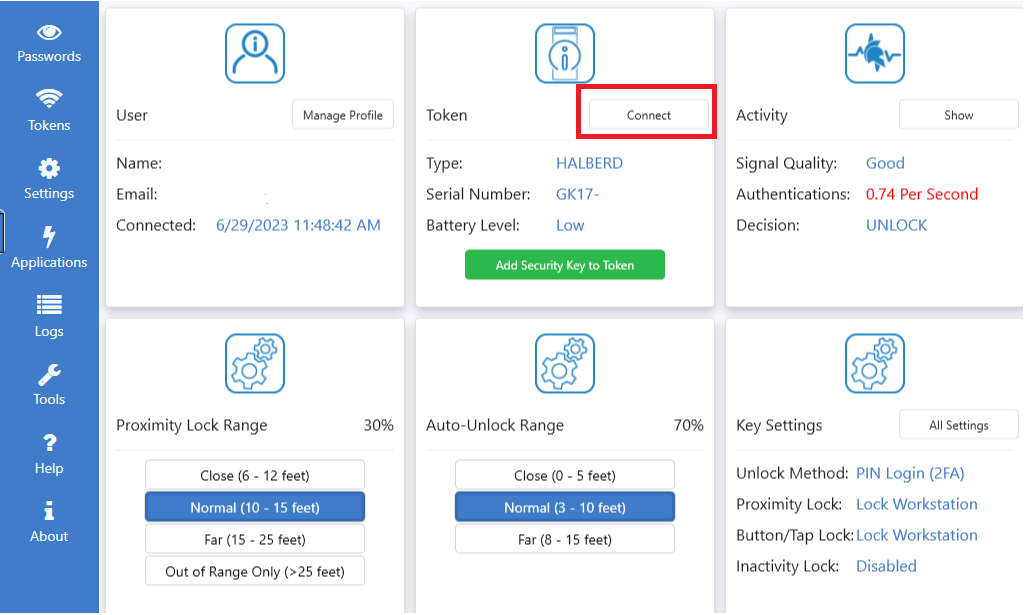
Task: Select Far (15 - 25 feet) proximity lock range
Action: [x=255, y=539]
